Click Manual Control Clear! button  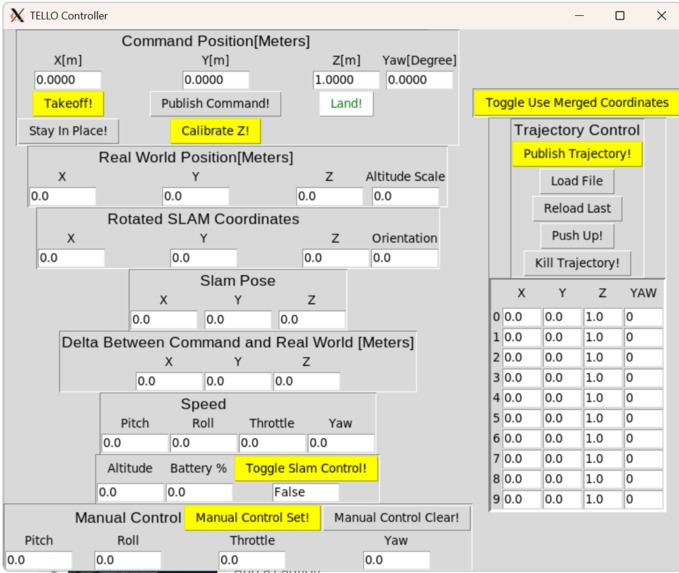[x=396, y=518]
